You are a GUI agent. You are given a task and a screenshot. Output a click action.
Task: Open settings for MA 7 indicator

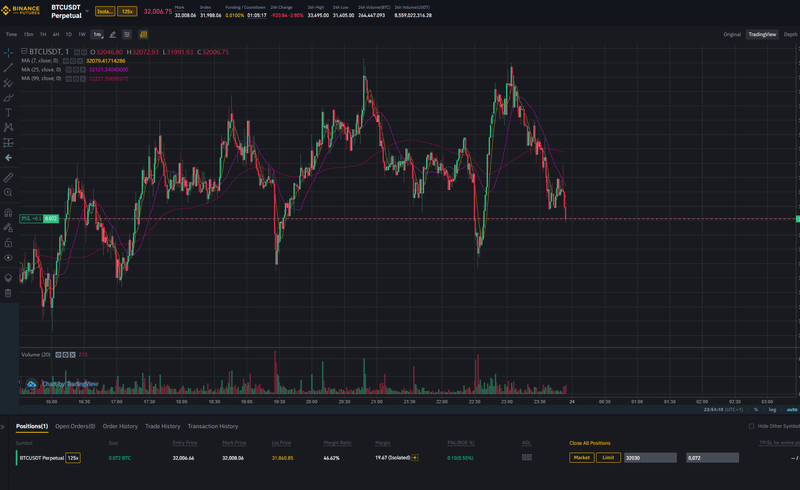73,61
